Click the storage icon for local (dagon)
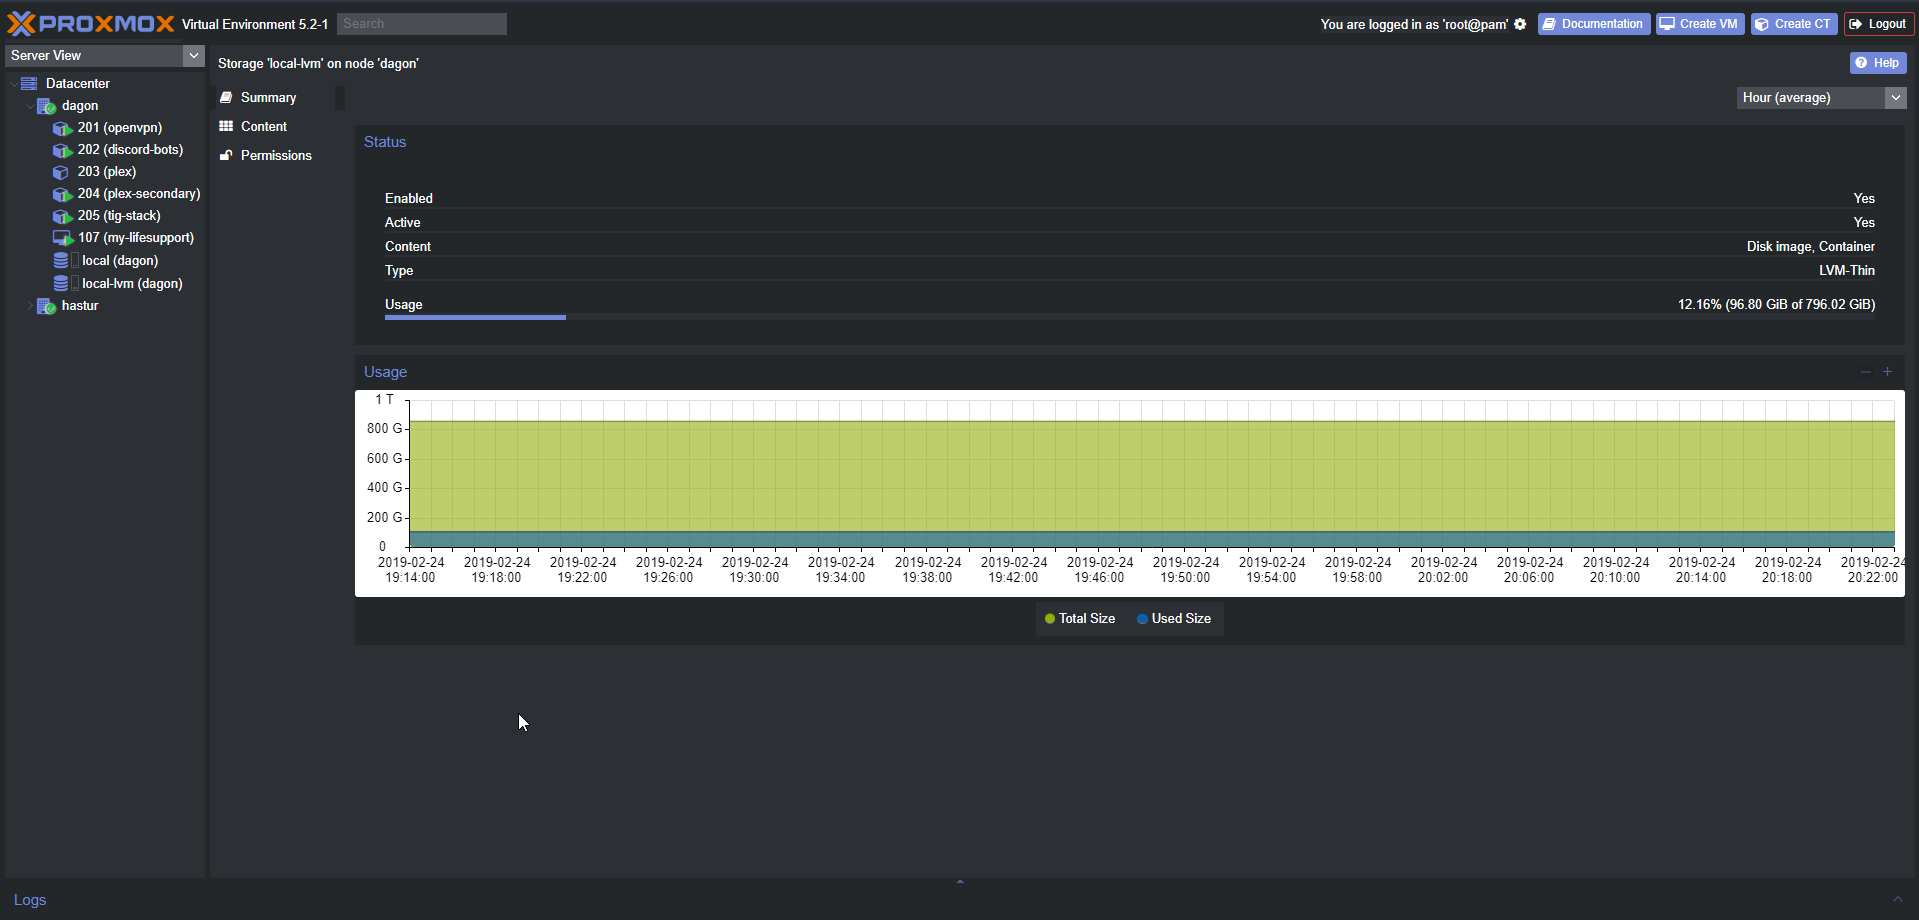The height and width of the screenshot is (920, 1919). pos(62,261)
